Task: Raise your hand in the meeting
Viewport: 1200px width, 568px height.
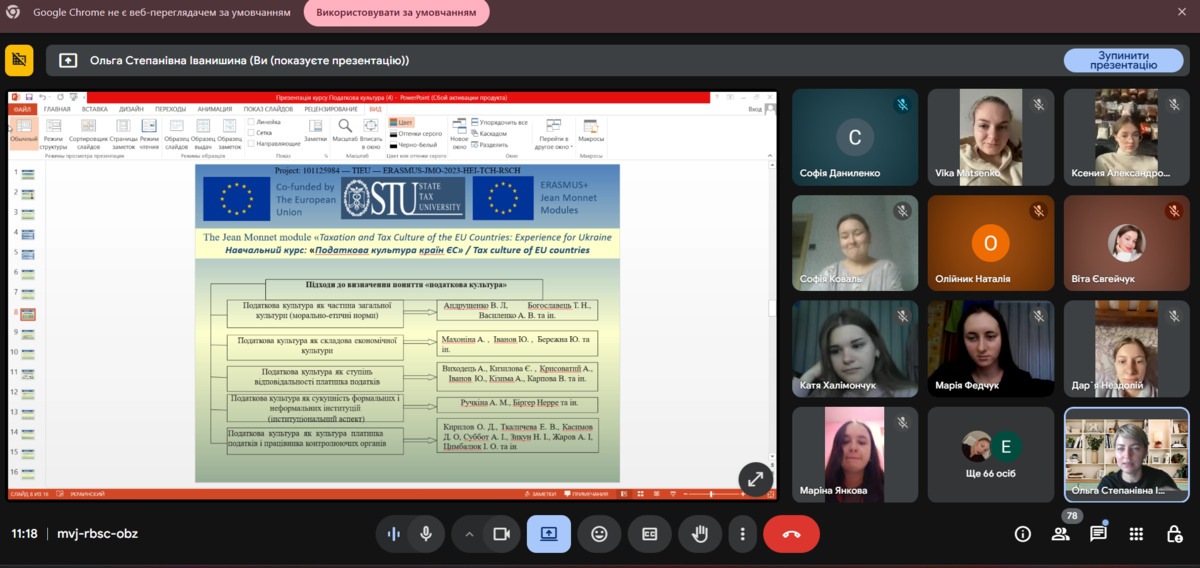Action: coord(699,534)
